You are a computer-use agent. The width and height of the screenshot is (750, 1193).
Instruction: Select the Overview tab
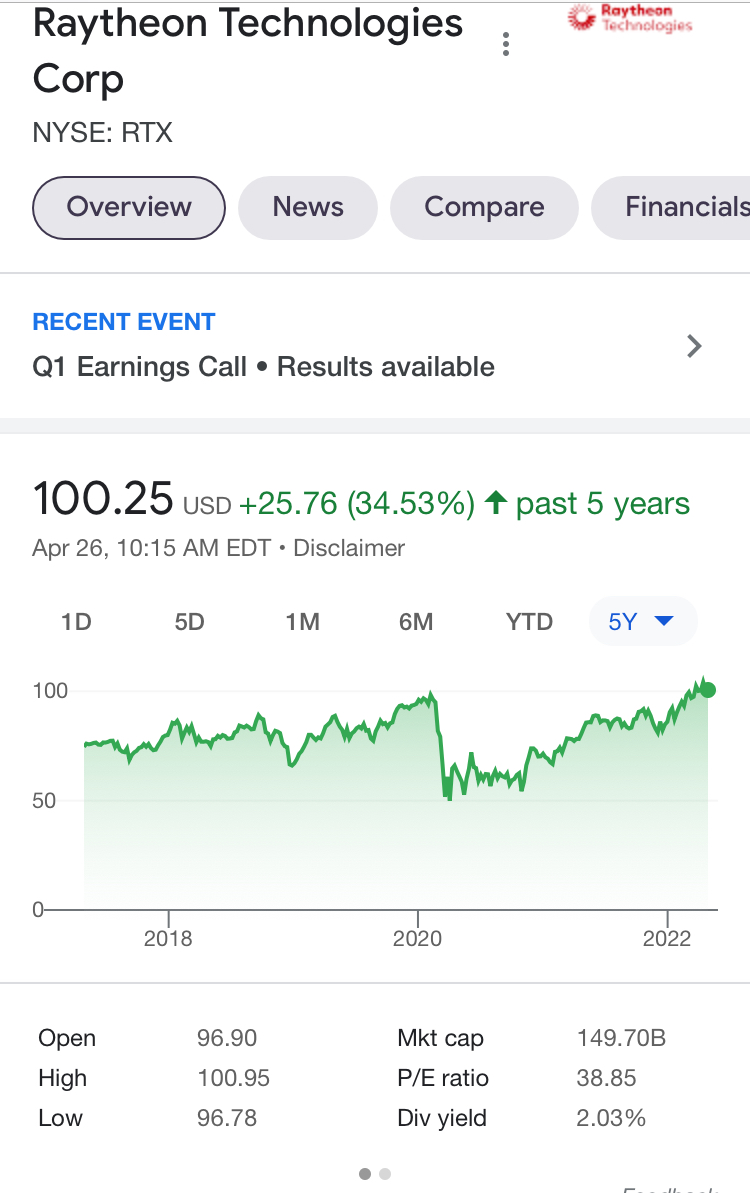point(129,207)
